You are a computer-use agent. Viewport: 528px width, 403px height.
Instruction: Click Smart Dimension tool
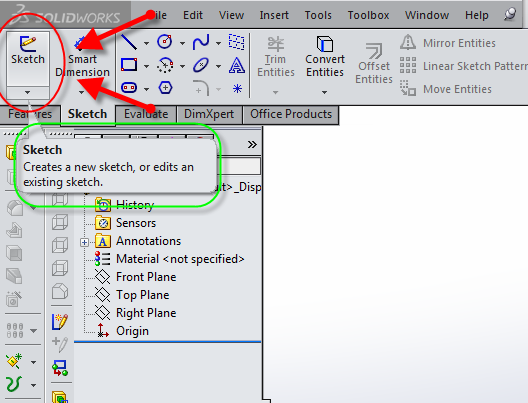click(x=82, y=57)
